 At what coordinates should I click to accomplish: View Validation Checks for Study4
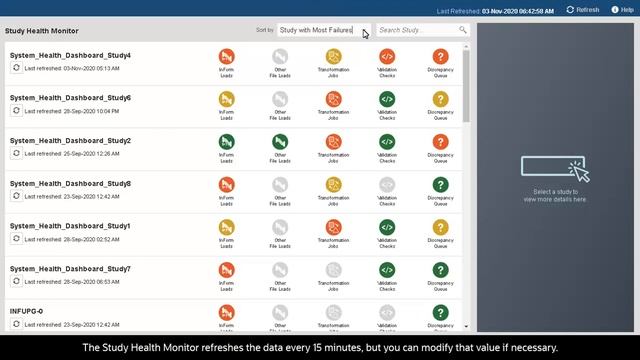point(387,57)
